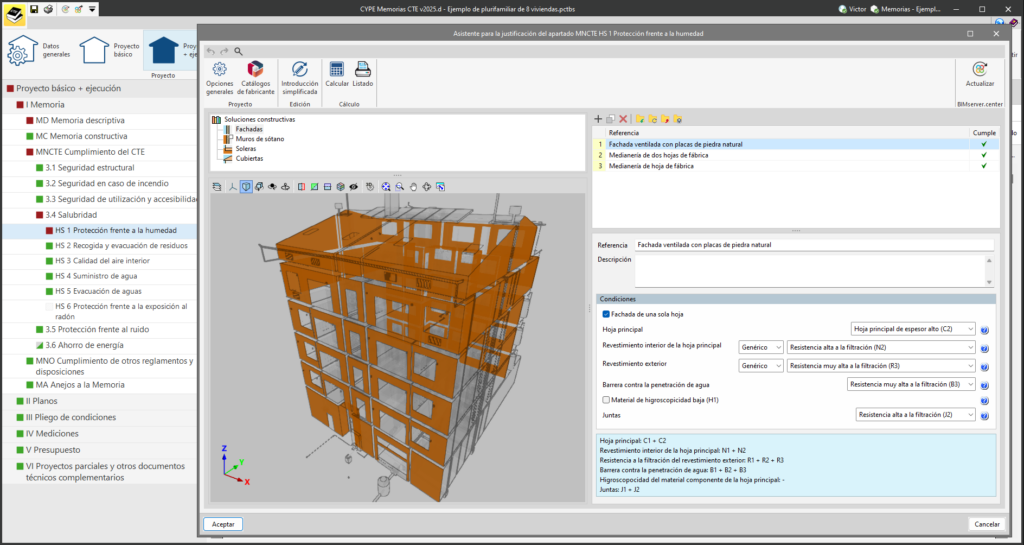Open Juntas resistance dropdown
Image resolution: width=1024 pixels, height=545 pixels.
pyautogui.click(x=914, y=413)
